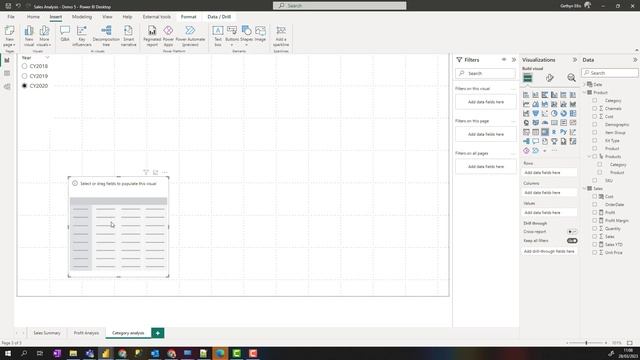Collapse the Data pane
Viewport: 640px width, 360px height.
coord(635,60)
